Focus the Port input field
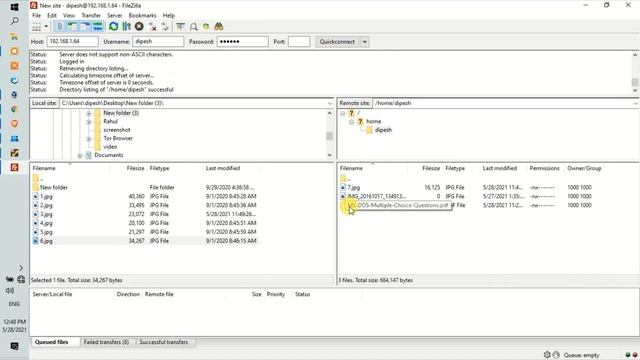This screenshot has width=640, height=360. coord(299,42)
